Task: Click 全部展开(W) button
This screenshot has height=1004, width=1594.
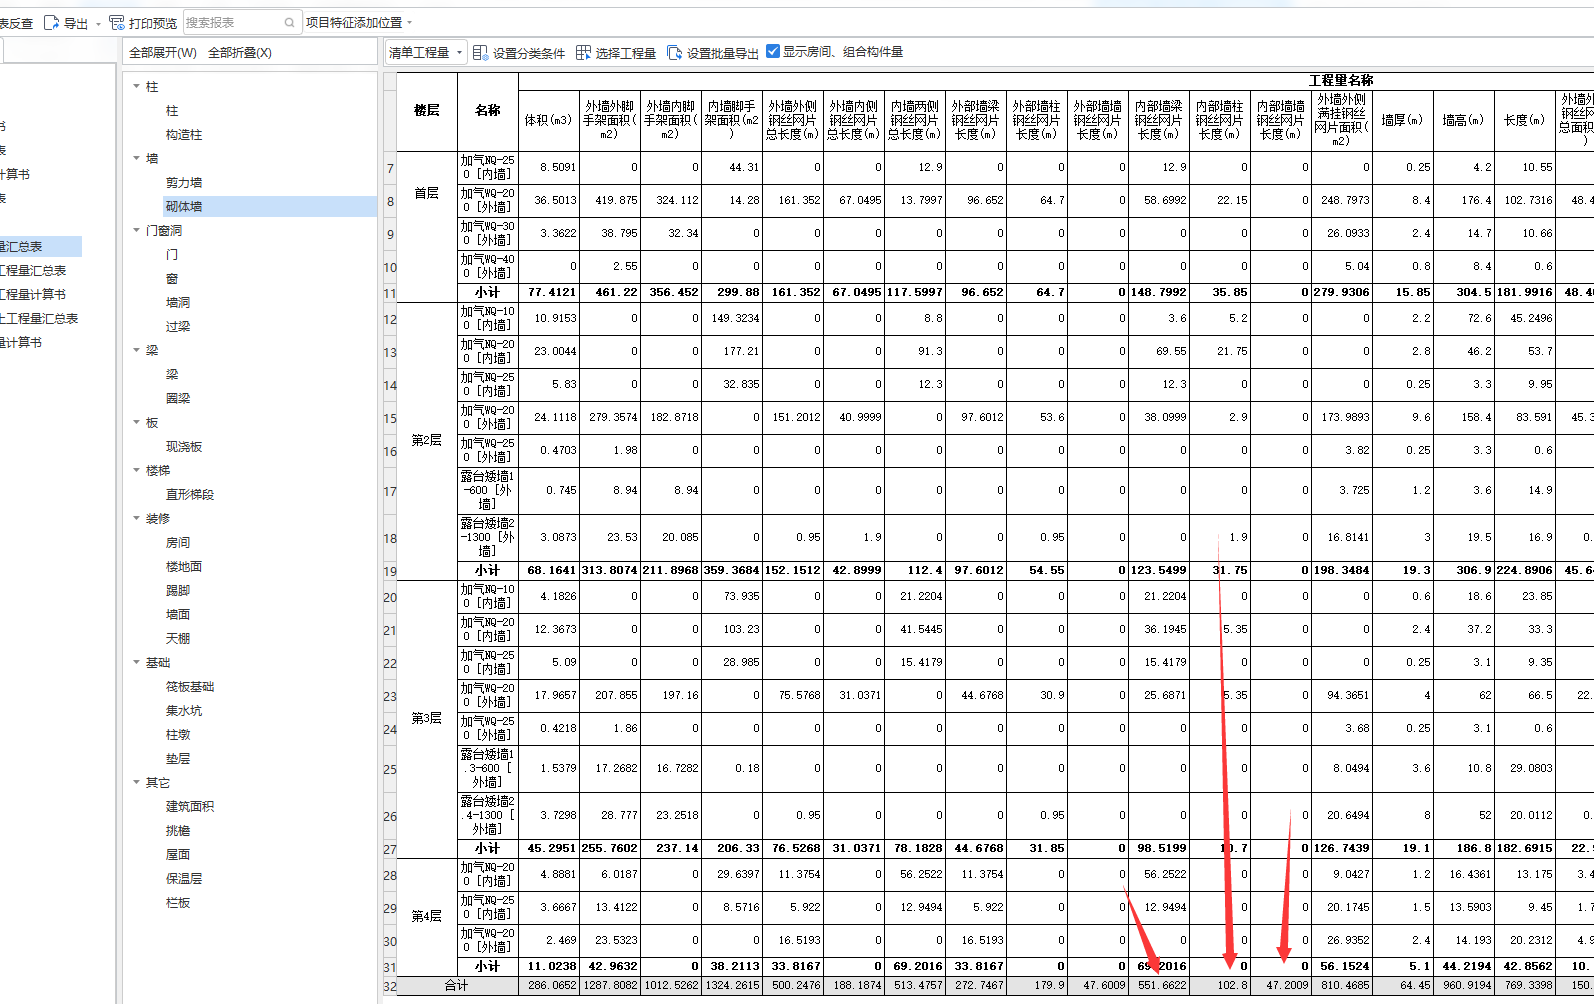Action: click(x=163, y=52)
